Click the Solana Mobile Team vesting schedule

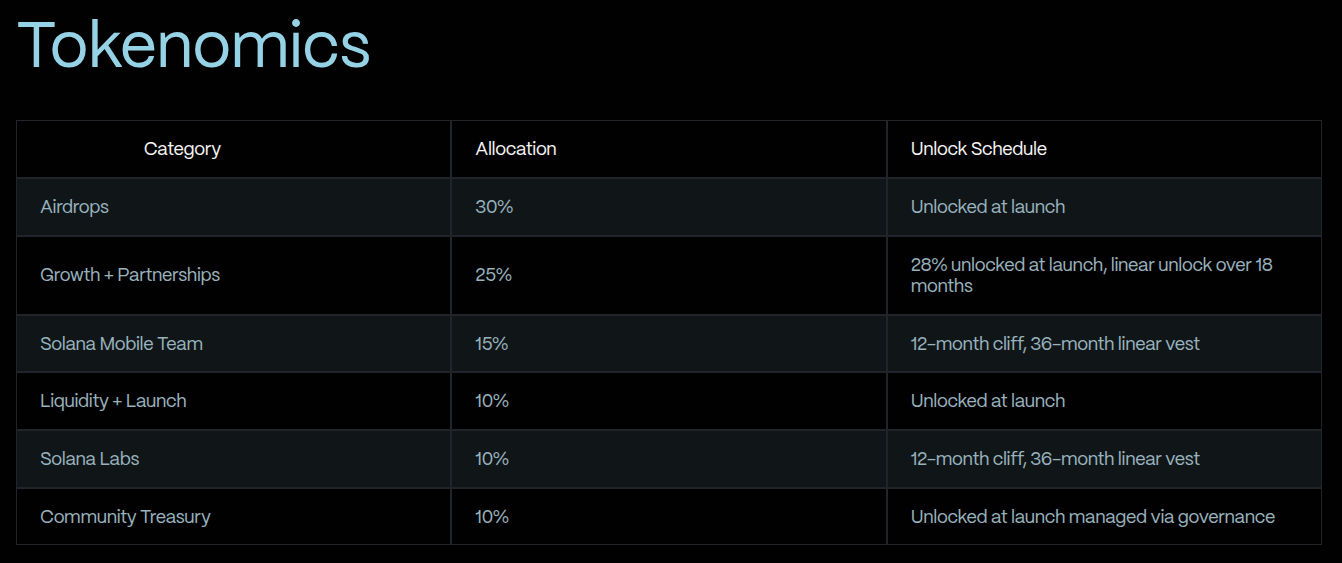[1055, 344]
